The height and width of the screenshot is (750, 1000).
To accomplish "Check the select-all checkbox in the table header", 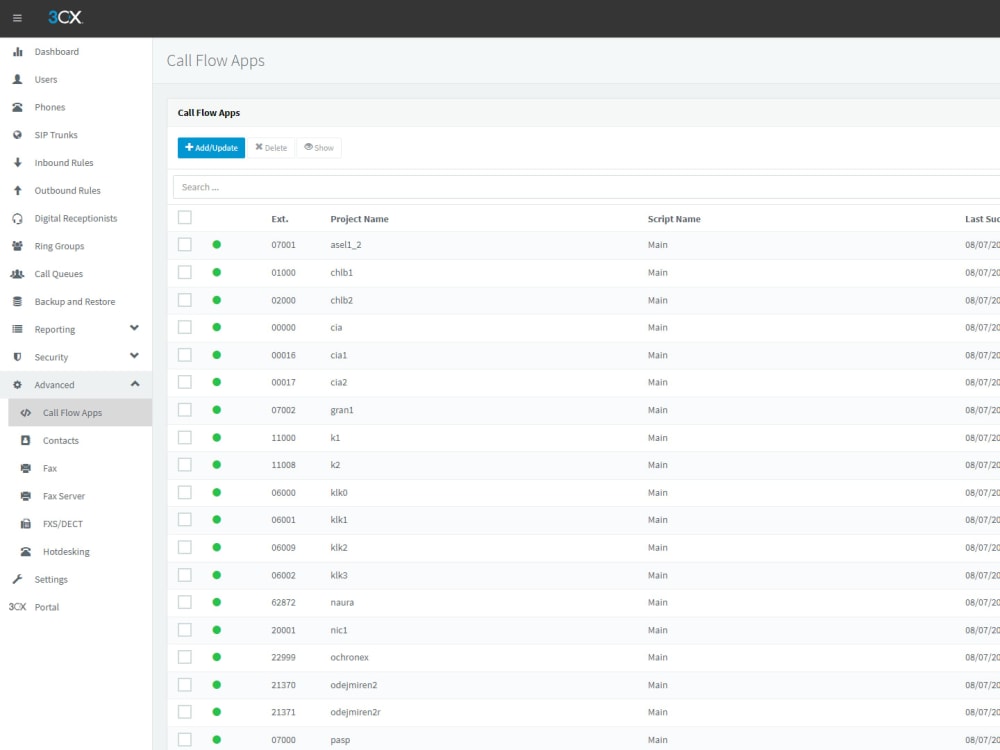I will [185, 217].
